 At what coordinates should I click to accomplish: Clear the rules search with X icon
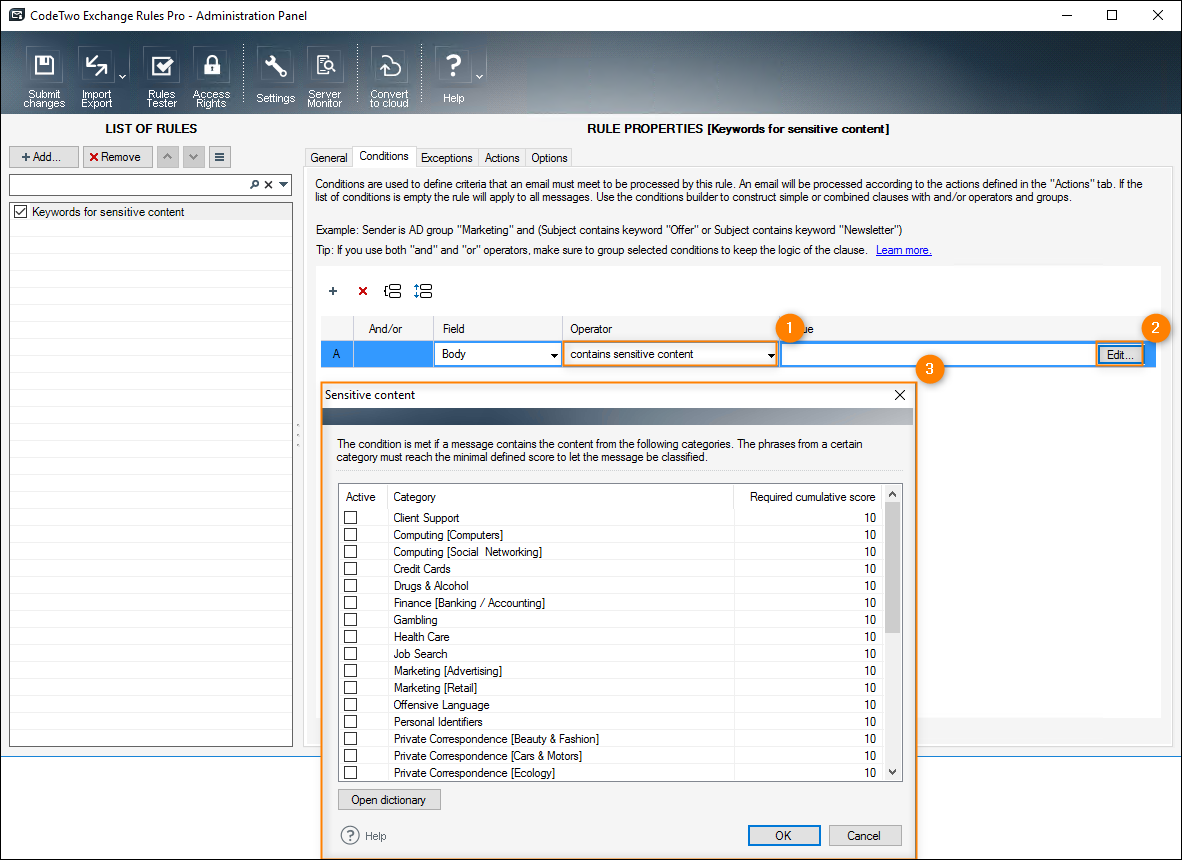[x=268, y=184]
